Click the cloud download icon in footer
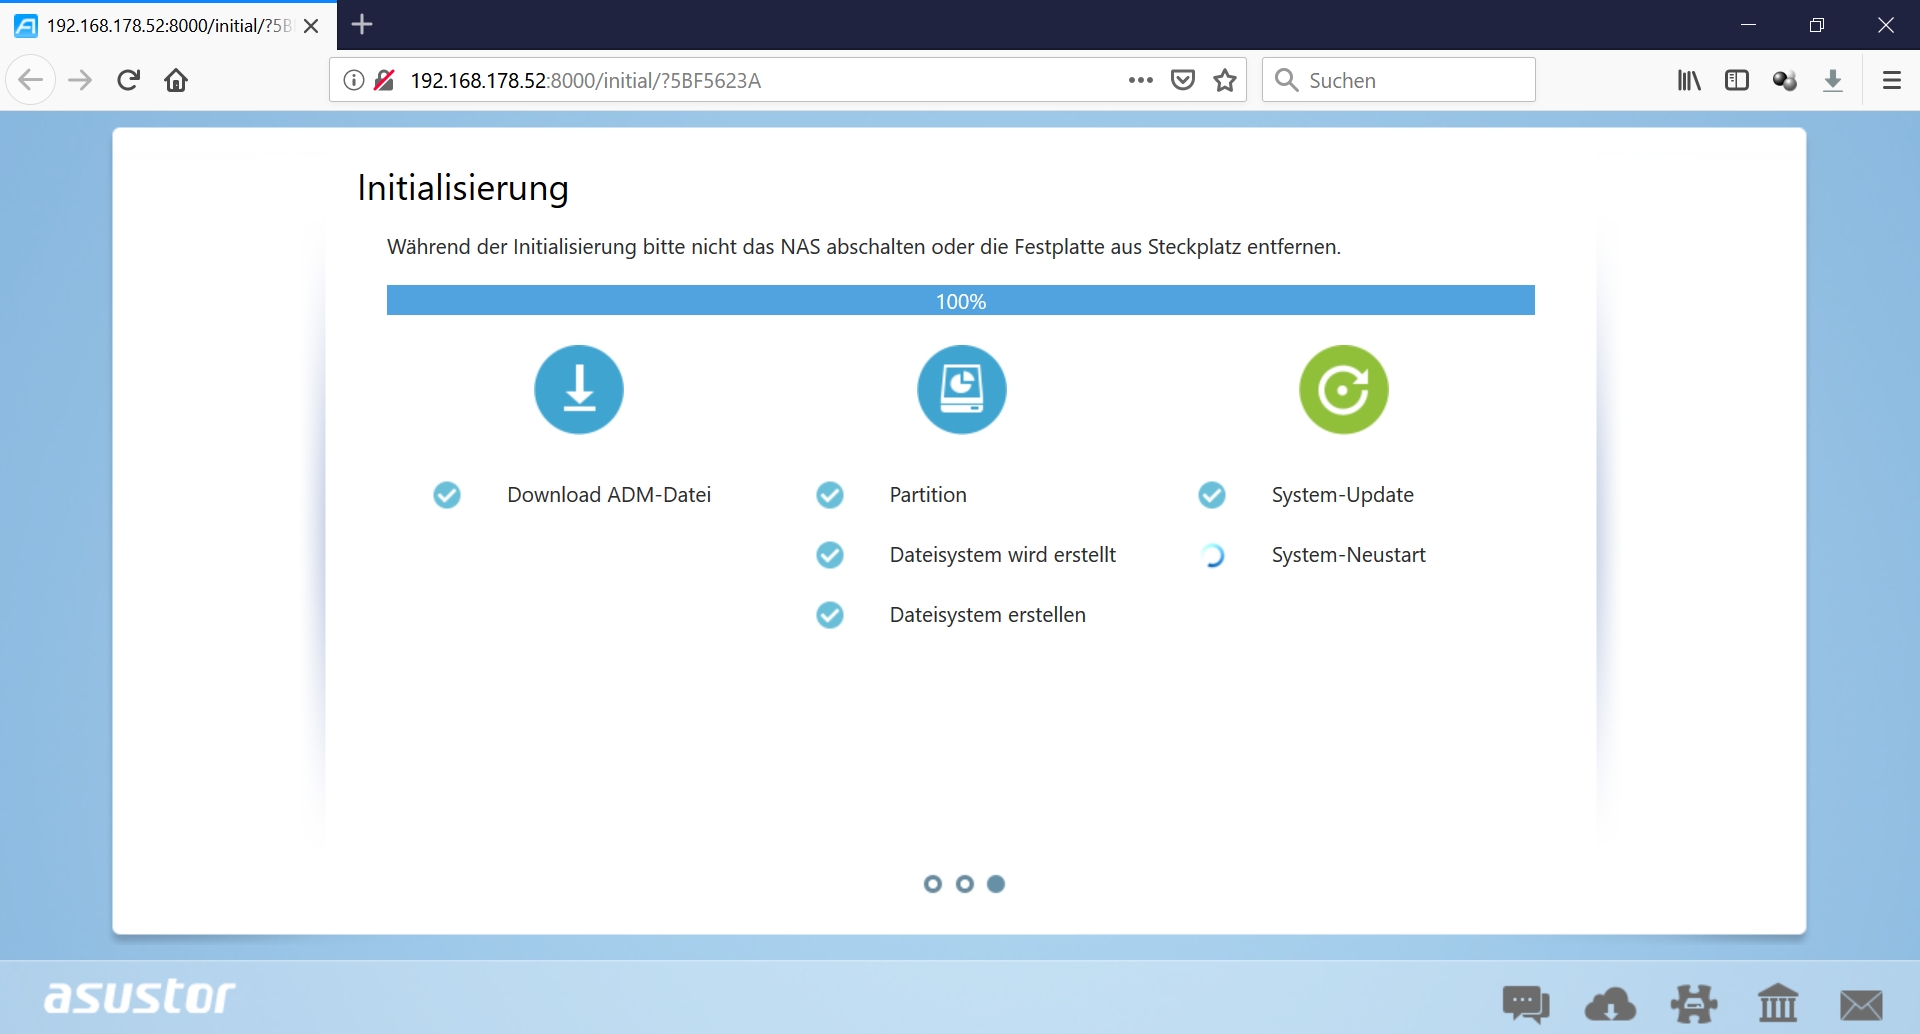The height and width of the screenshot is (1034, 1920). click(x=1610, y=1003)
